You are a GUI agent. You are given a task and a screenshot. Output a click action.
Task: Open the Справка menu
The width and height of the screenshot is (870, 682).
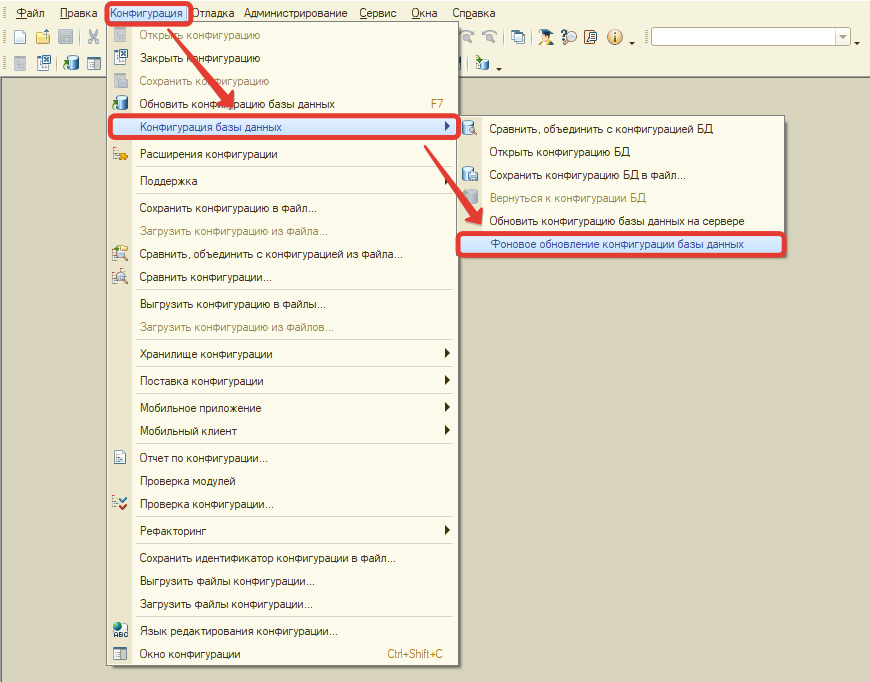pyautogui.click(x=474, y=13)
